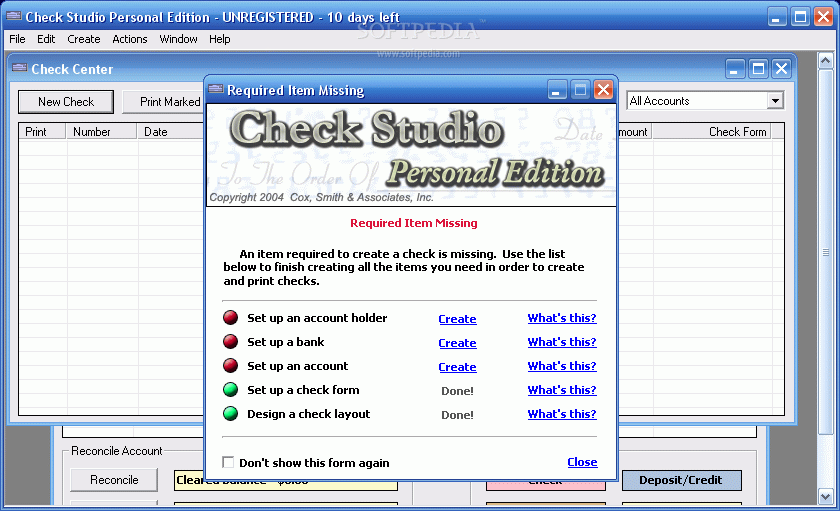Enable Don't show this form again
The height and width of the screenshot is (511, 840).
228,462
